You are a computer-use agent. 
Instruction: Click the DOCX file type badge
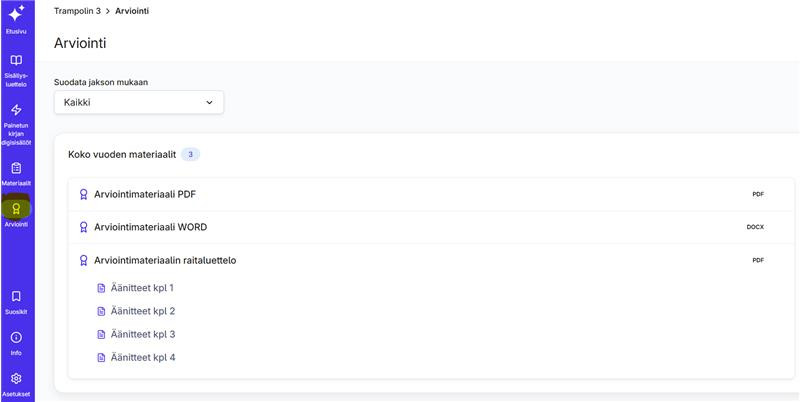755,227
